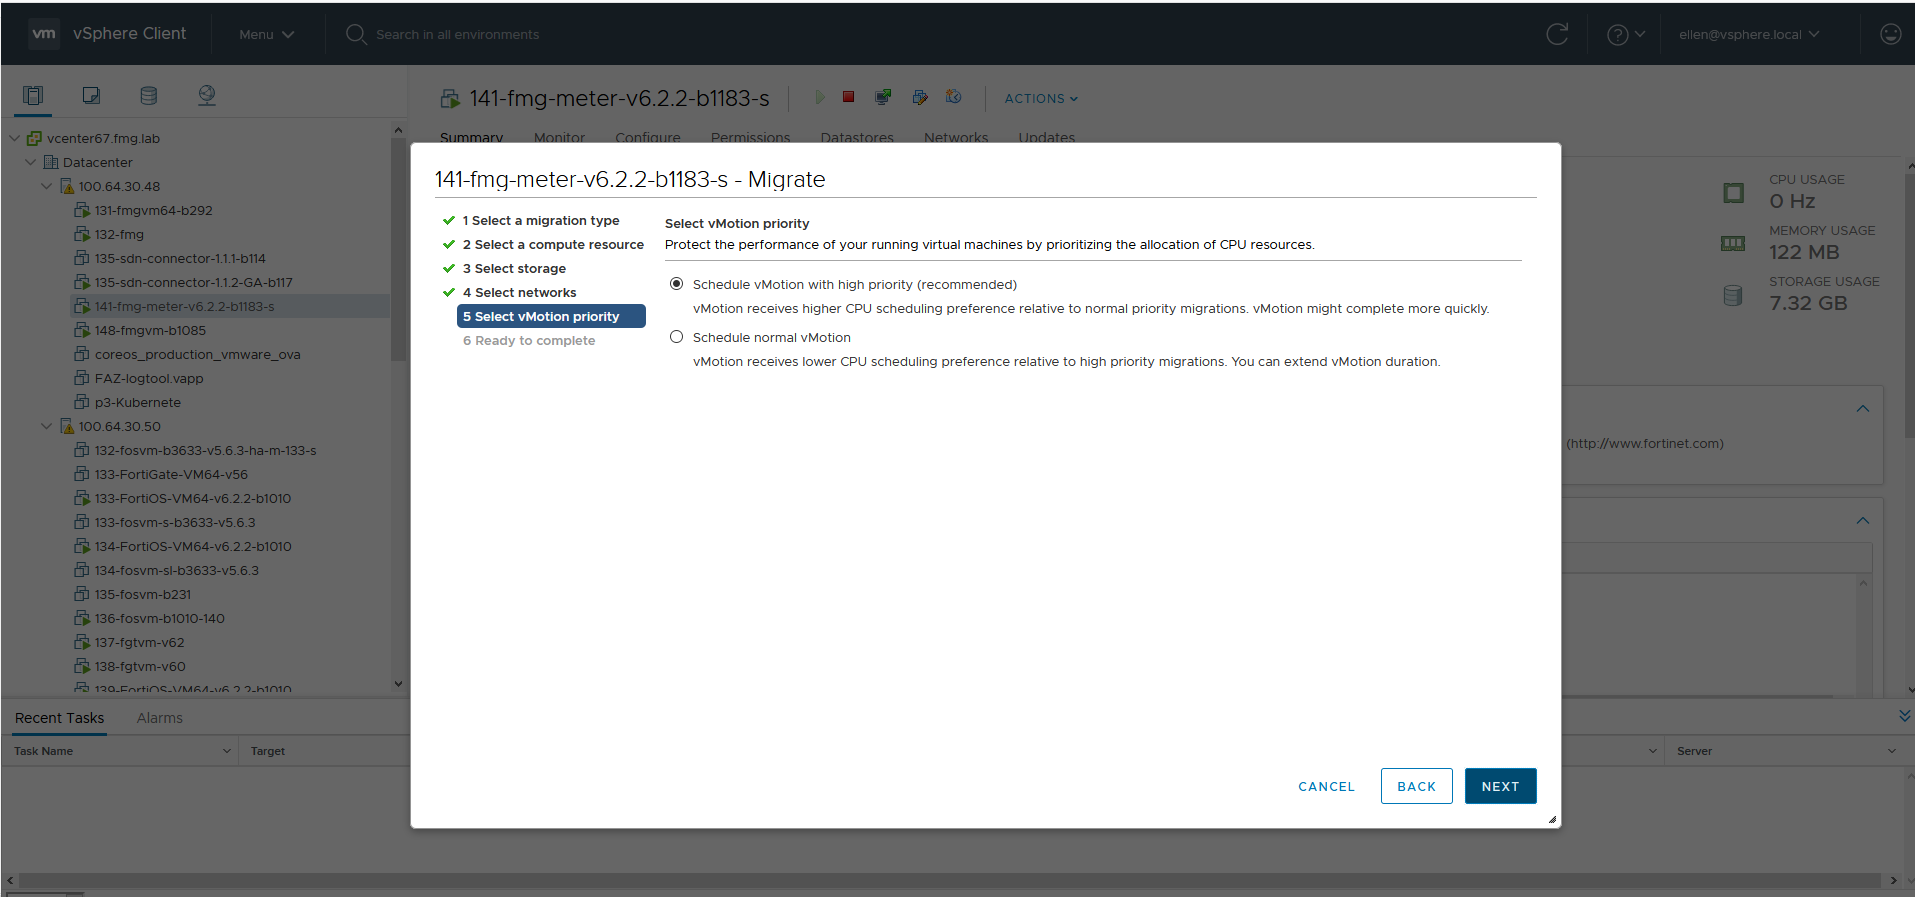Go to wizard step 1 Select a migration type
The width and height of the screenshot is (1915, 897).
(x=541, y=220)
